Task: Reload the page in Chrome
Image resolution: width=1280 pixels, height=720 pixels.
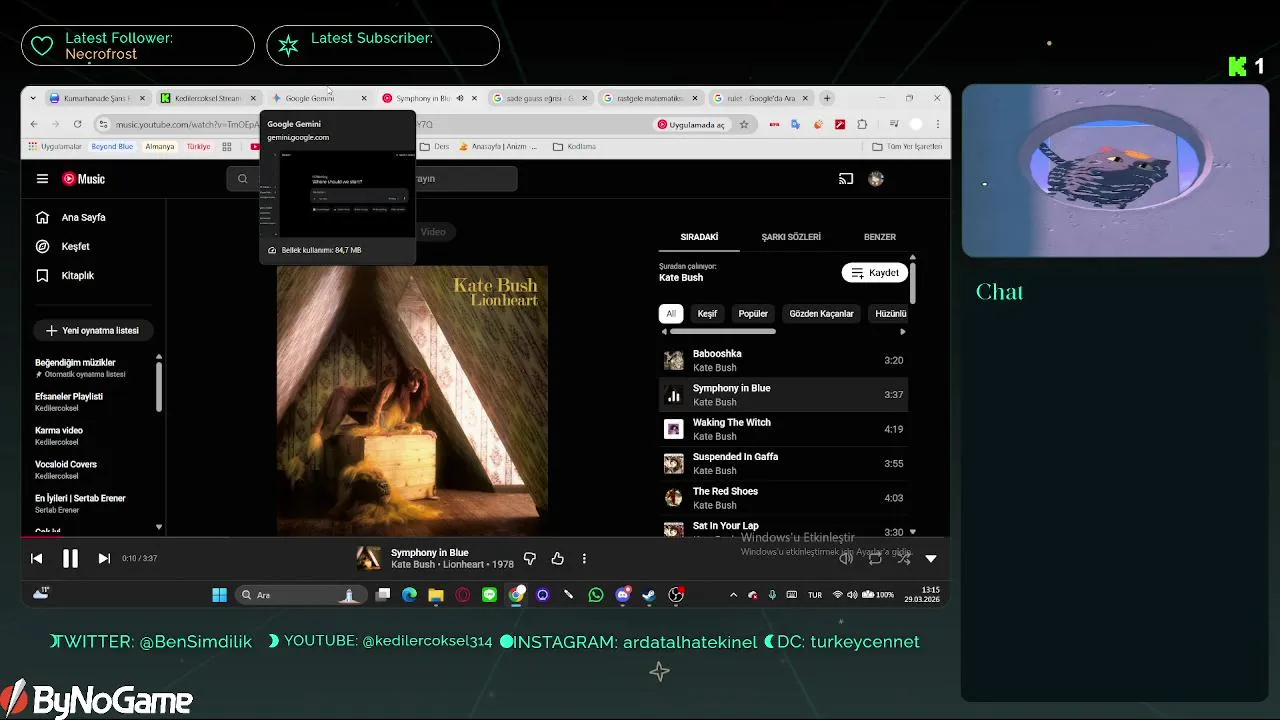Action: [79, 124]
